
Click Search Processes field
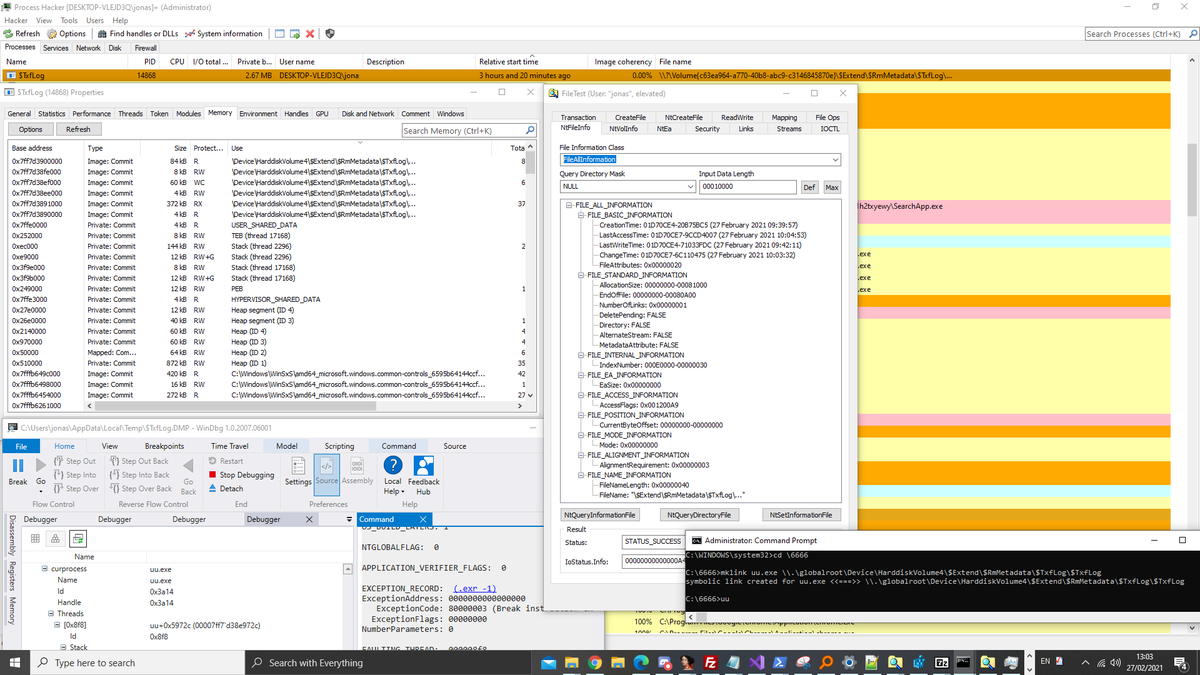[x=1140, y=34]
